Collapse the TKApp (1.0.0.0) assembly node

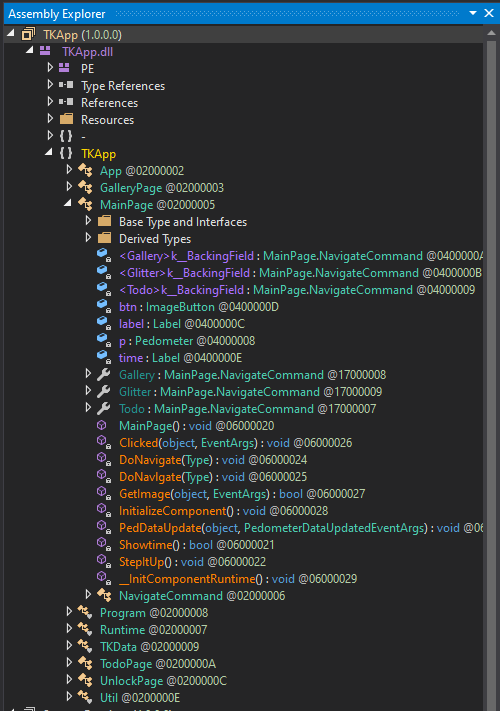point(11,33)
